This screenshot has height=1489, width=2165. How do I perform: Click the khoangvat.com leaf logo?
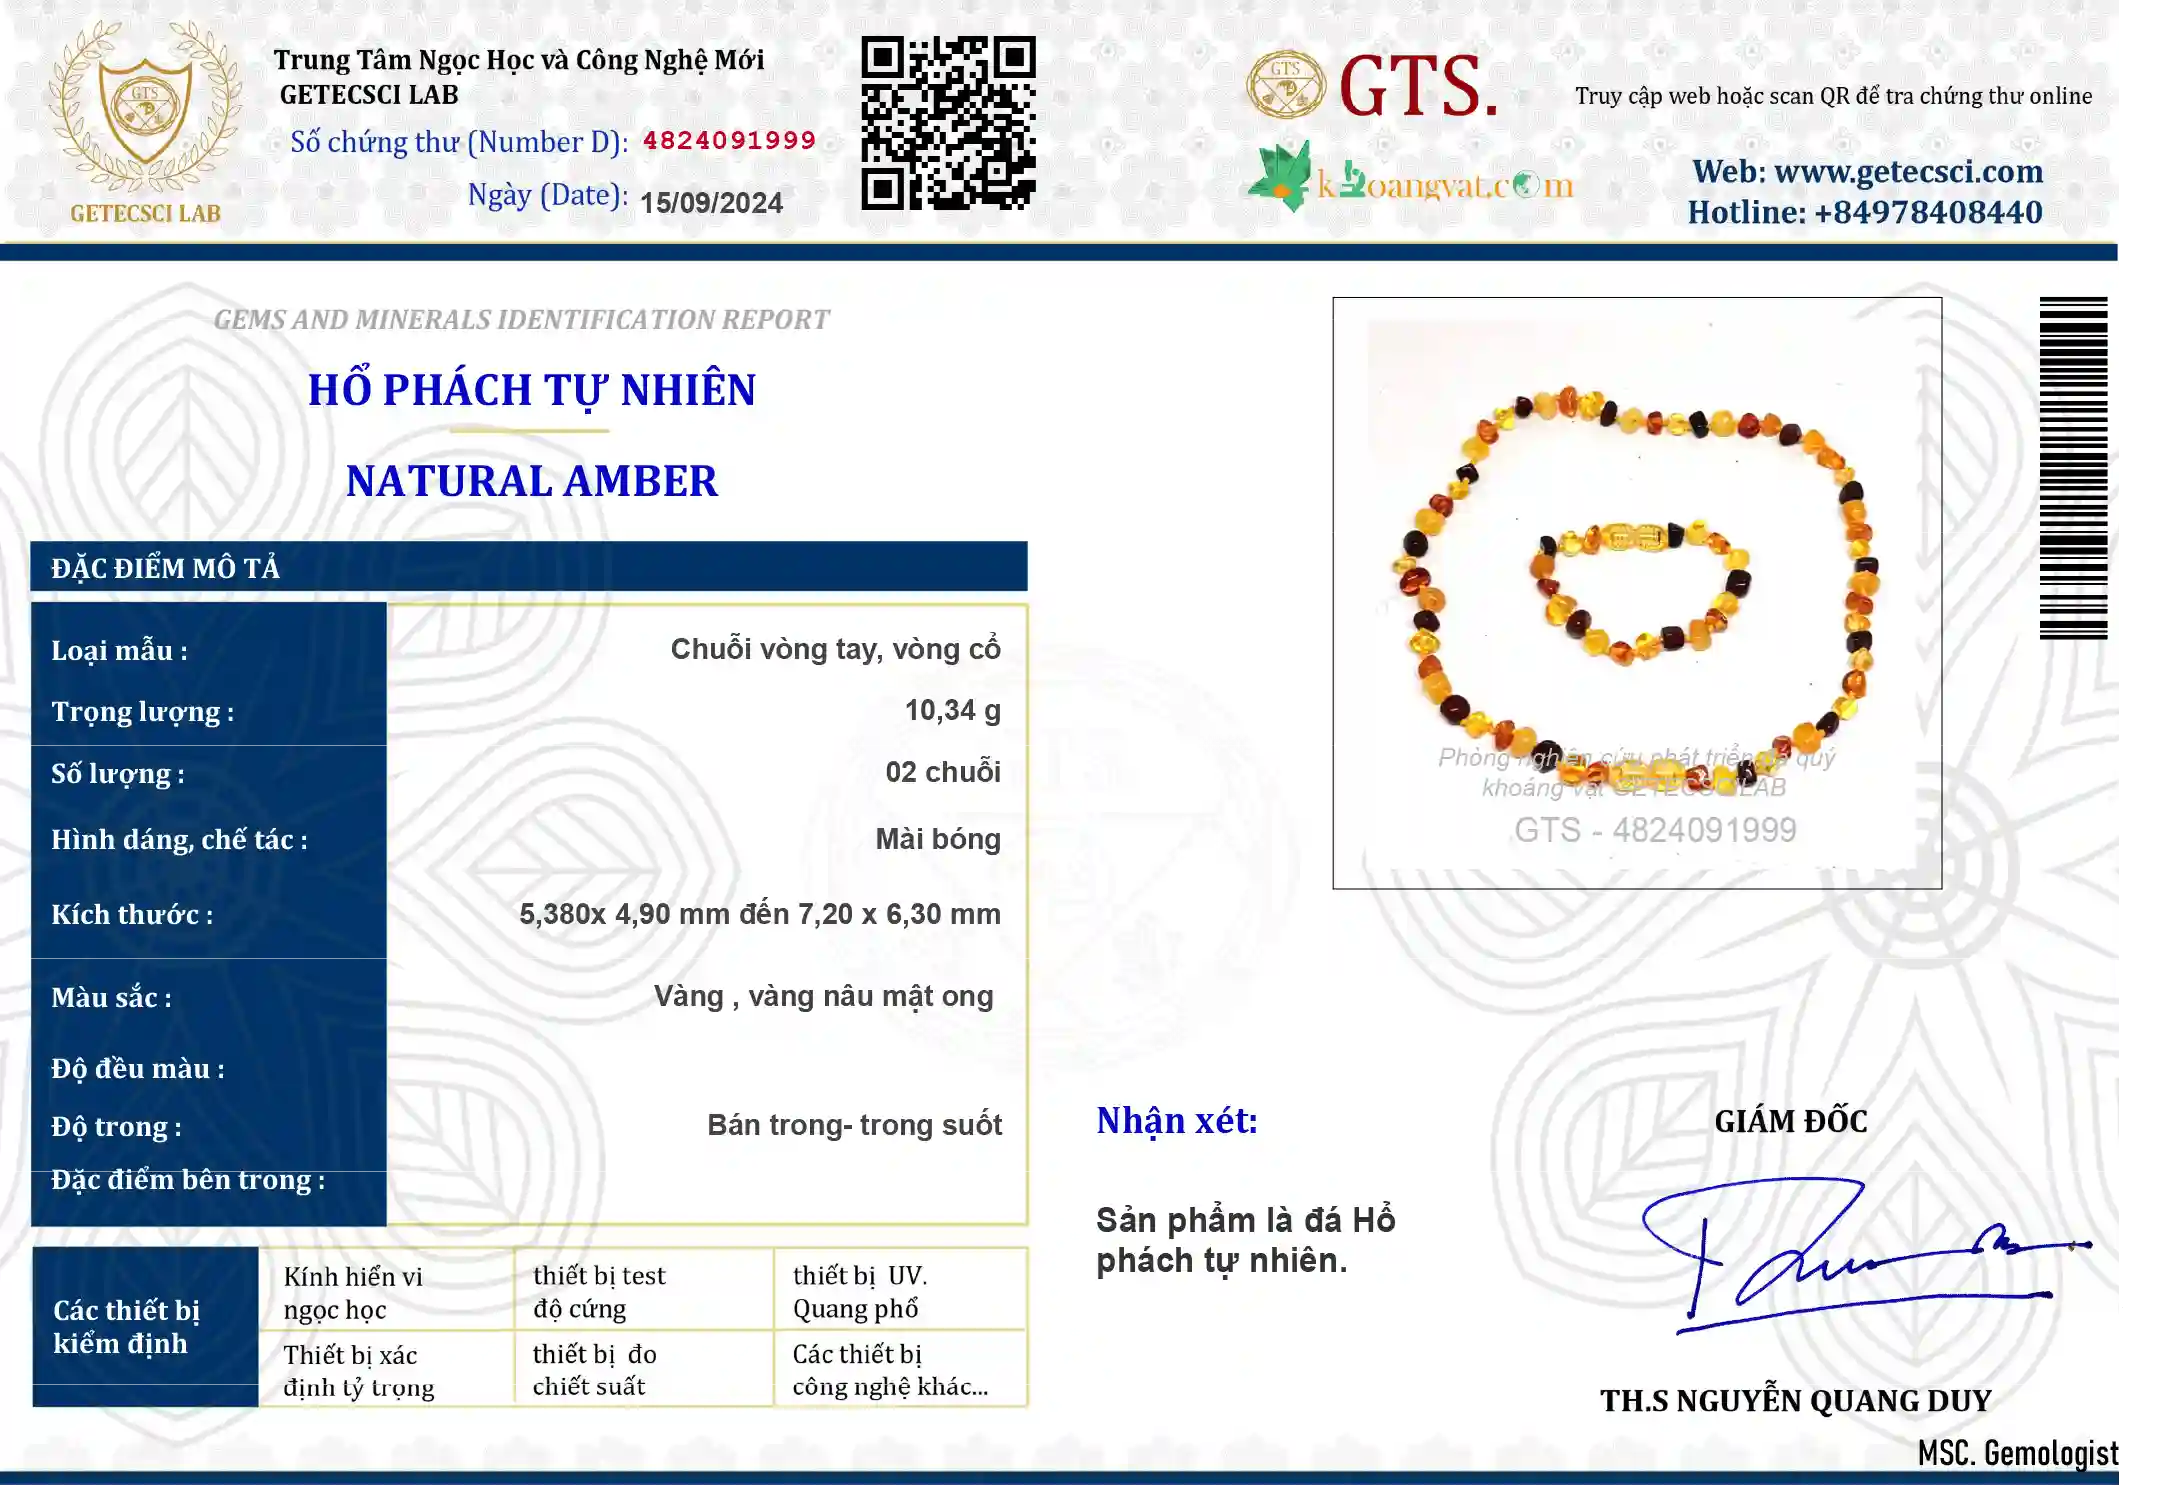point(1411,178)
